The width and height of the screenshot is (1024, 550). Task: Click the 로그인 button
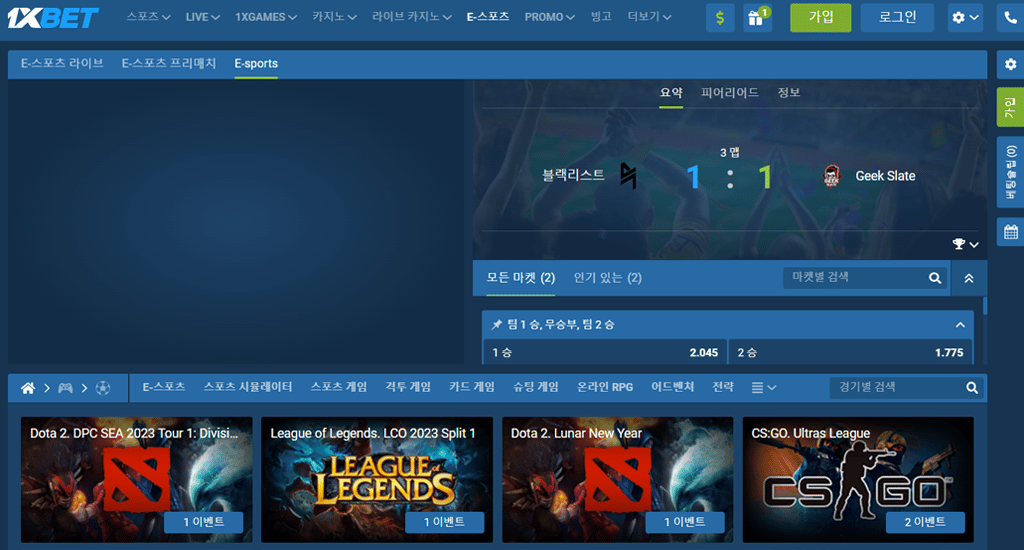(897, 18)
